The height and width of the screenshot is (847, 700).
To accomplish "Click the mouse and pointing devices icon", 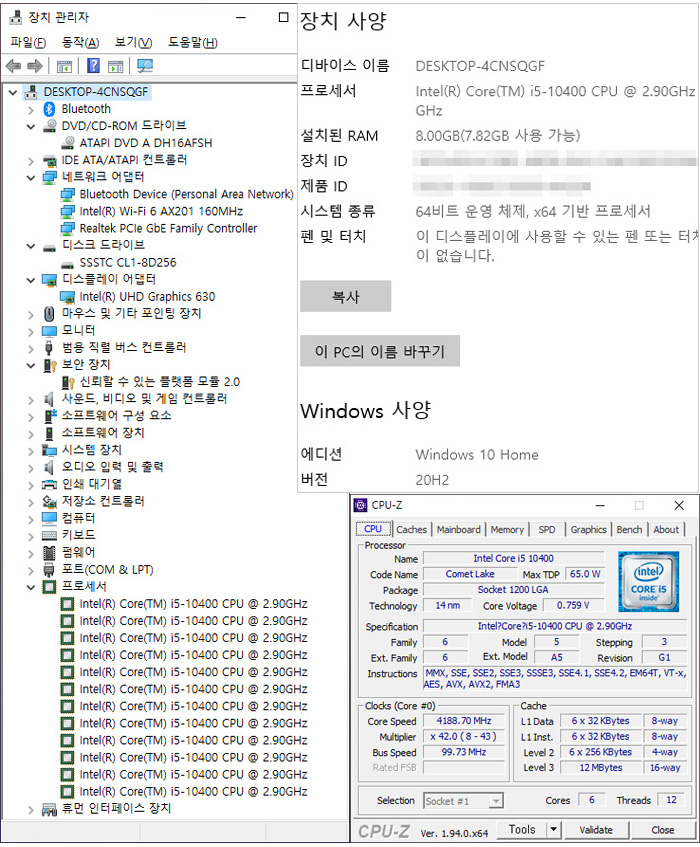I will (49, 313).
